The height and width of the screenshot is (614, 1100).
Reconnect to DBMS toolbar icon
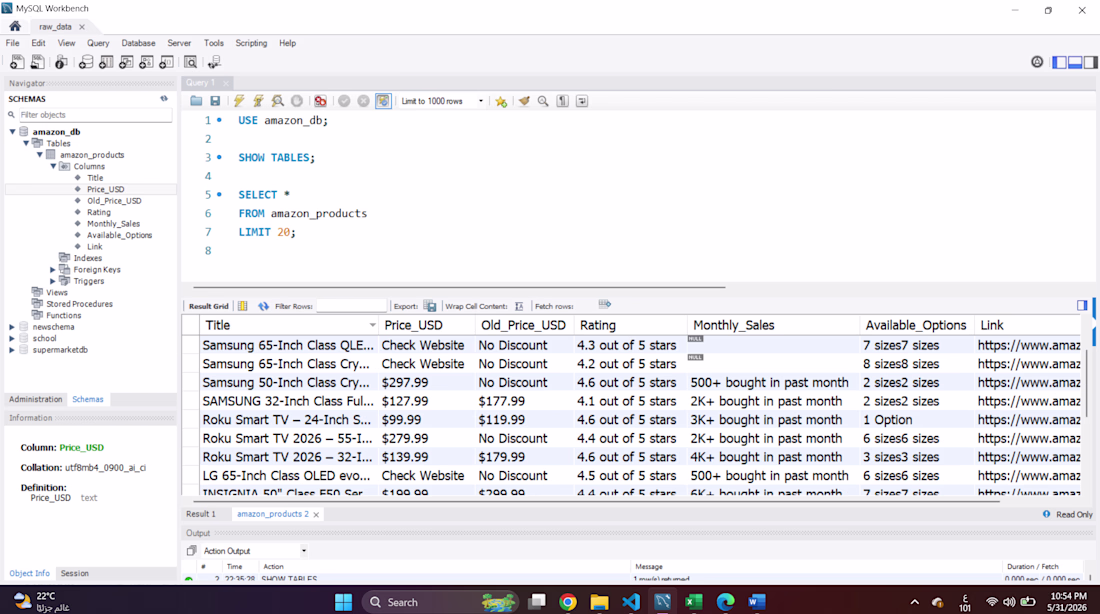pyautogui.click(x=214, y=62)
